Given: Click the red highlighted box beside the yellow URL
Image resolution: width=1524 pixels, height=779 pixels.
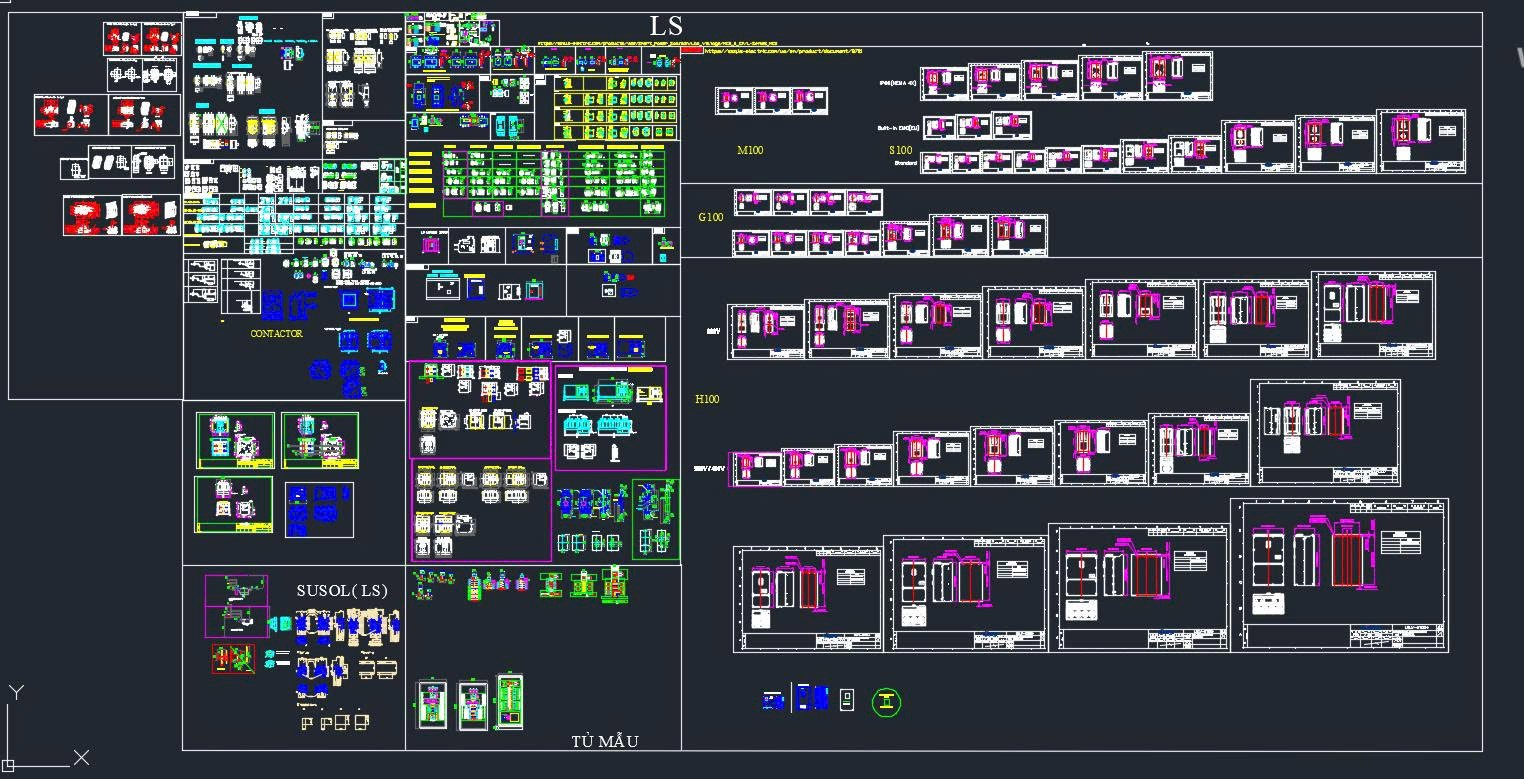Looking at the screenshot, I should tap(691, 50).
